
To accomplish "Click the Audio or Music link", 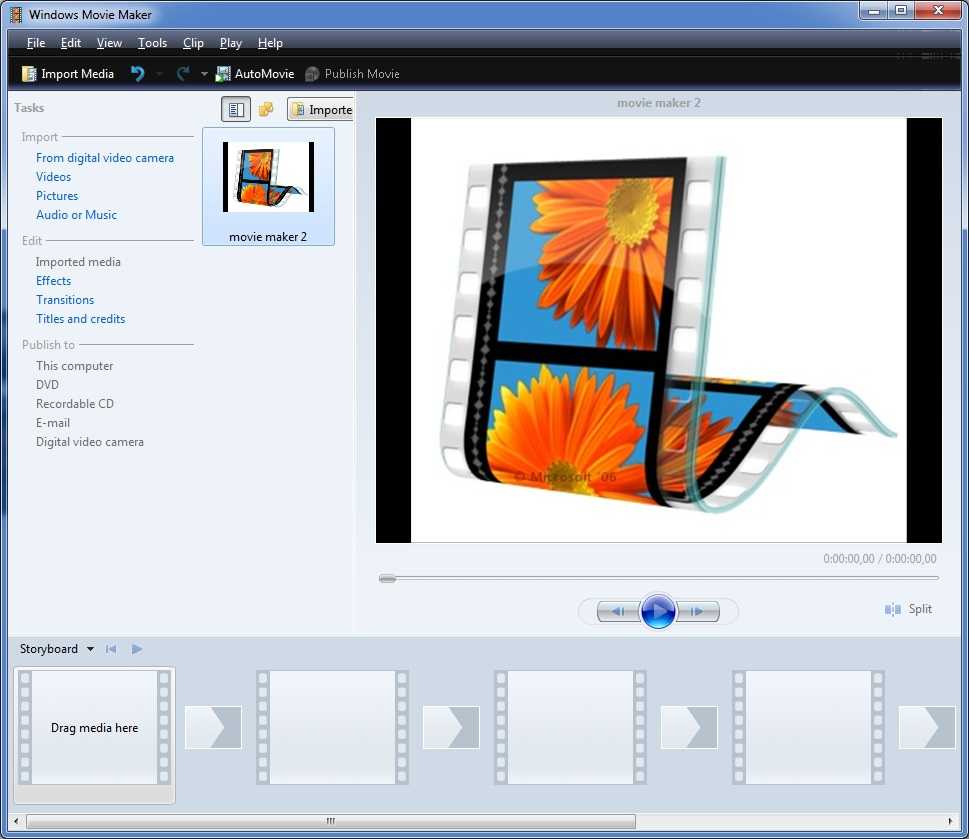I will pyautogui.click(x=76, y=215).
